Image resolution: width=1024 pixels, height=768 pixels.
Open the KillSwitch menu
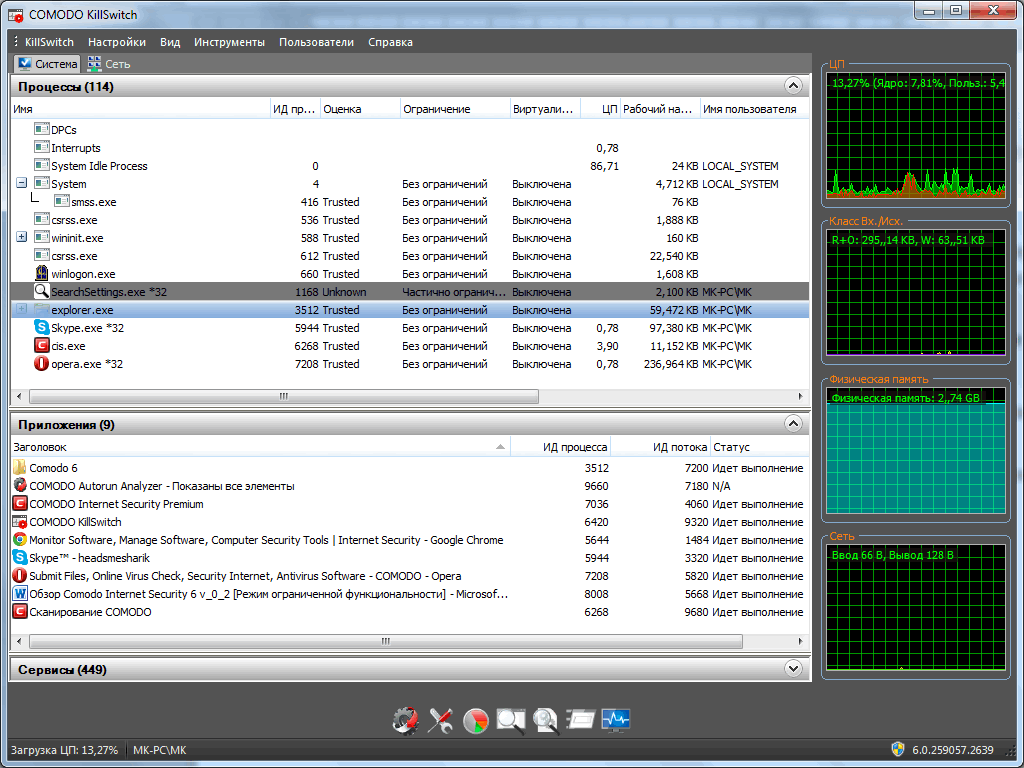pyautogui.click(x=49, y=42)
